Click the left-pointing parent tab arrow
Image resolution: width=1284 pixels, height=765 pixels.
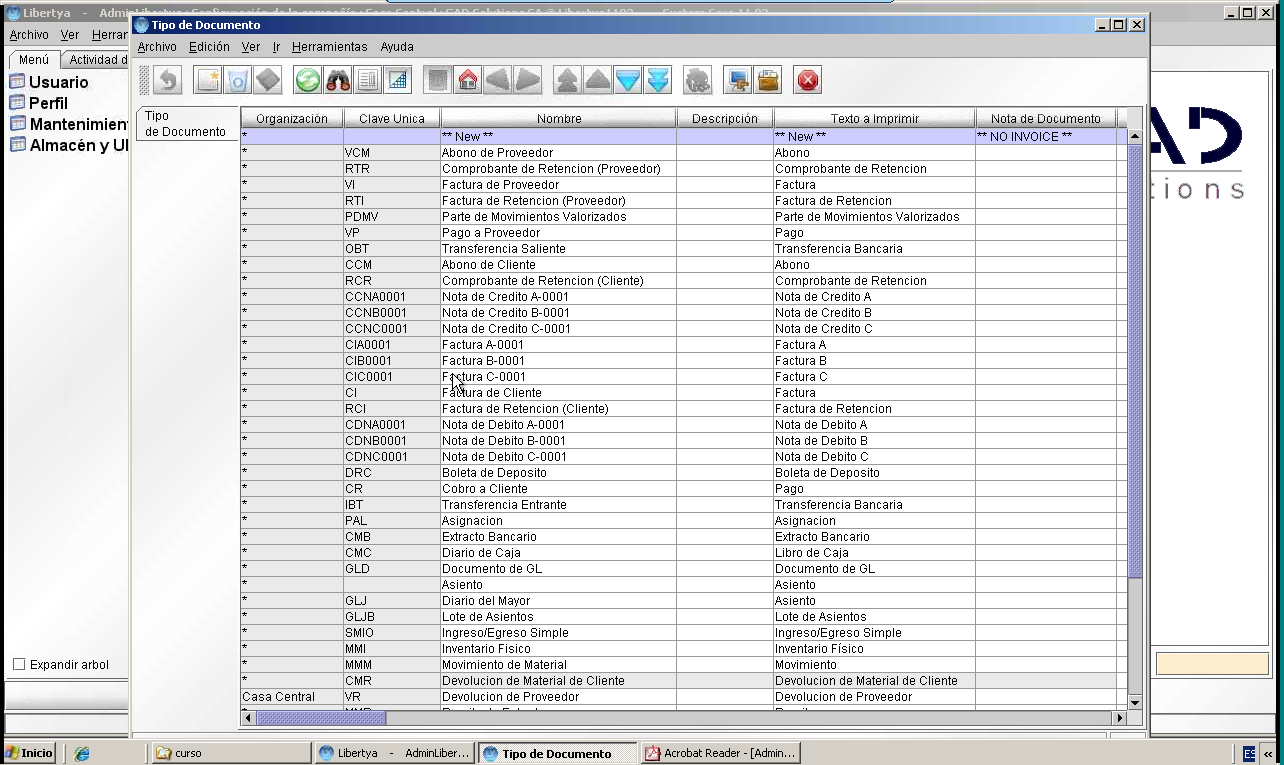point(498,80)
